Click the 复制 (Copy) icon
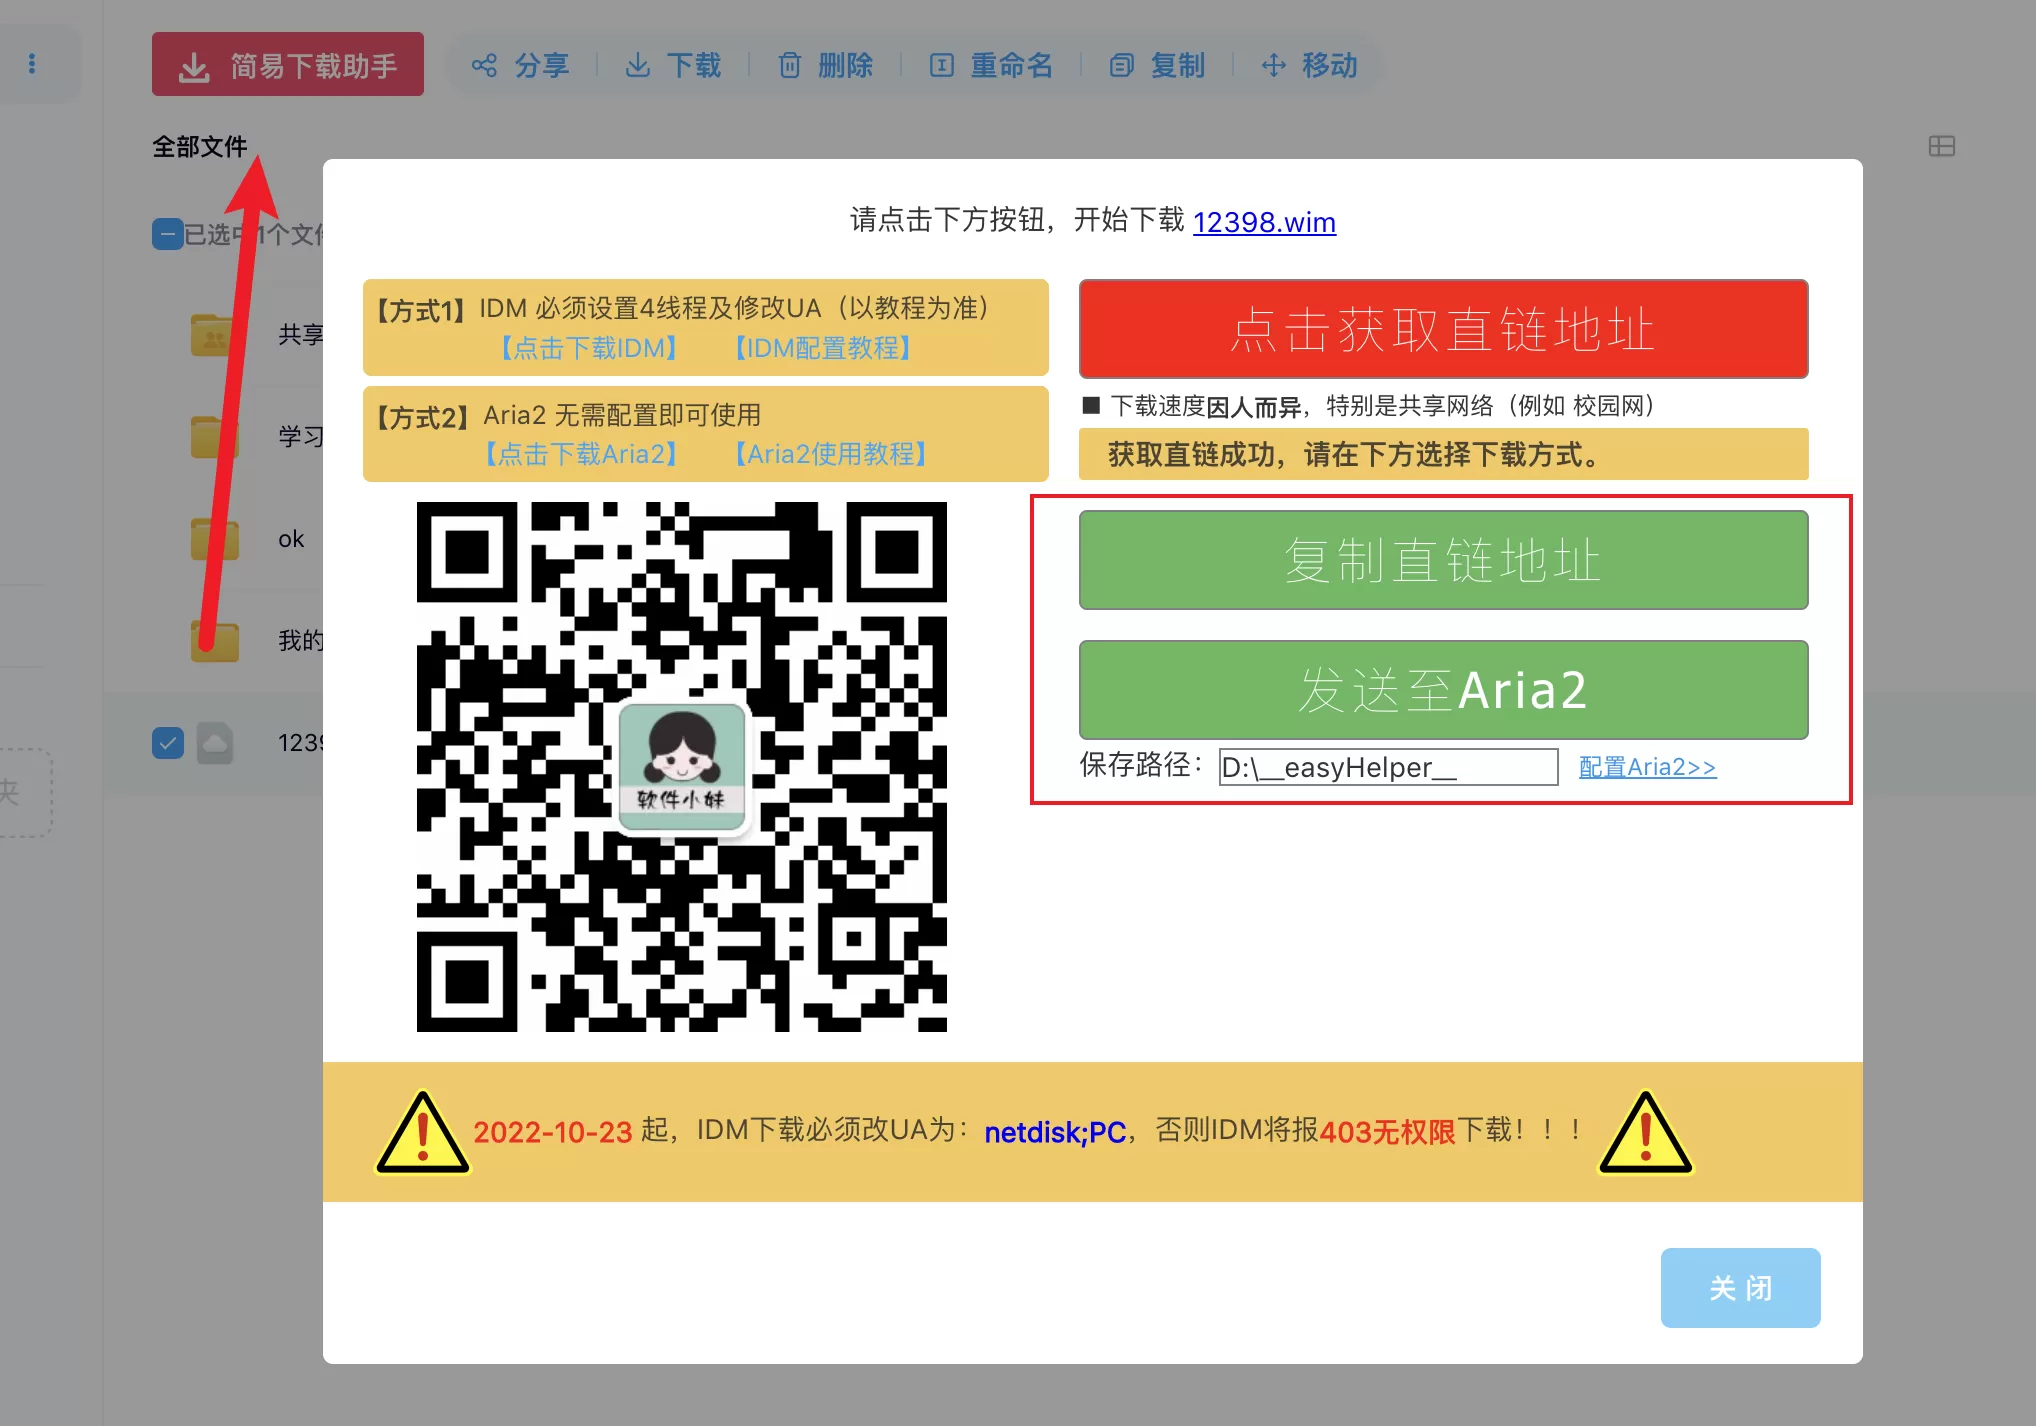2036x1426 pixels. (1122, 64)
